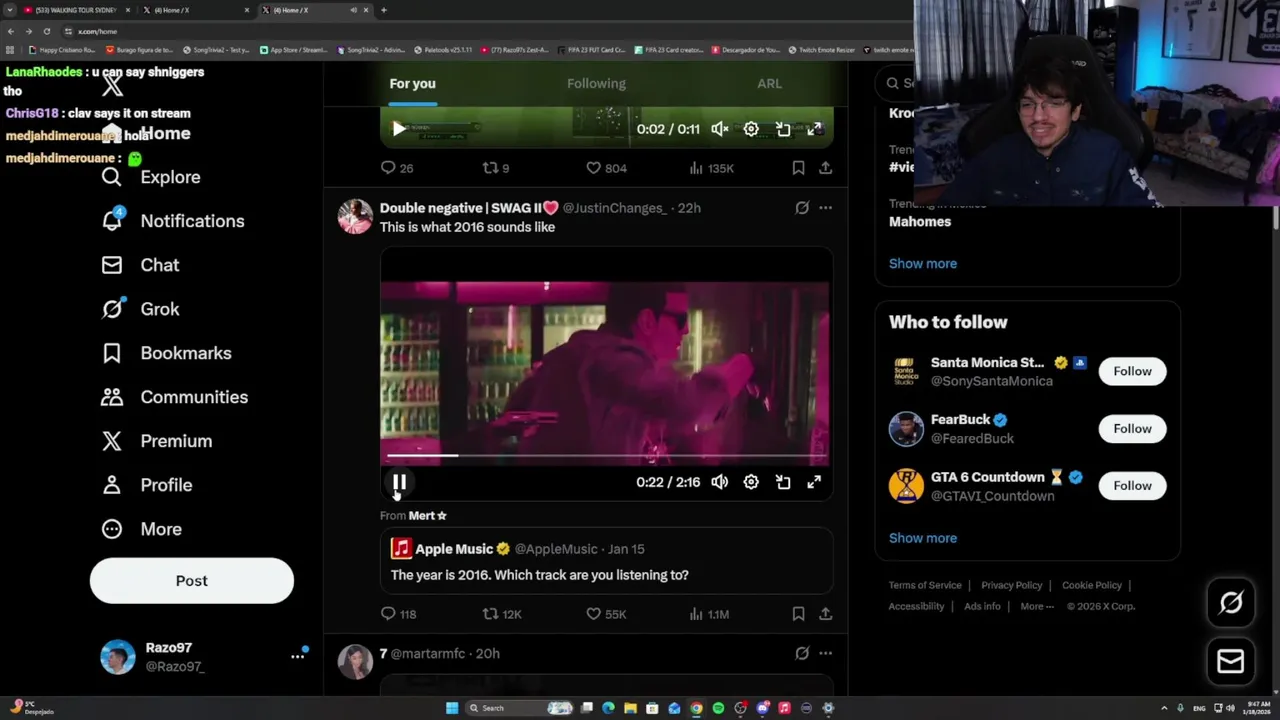Reload the browser page
1280x720 pixels.
click(46, 31)
